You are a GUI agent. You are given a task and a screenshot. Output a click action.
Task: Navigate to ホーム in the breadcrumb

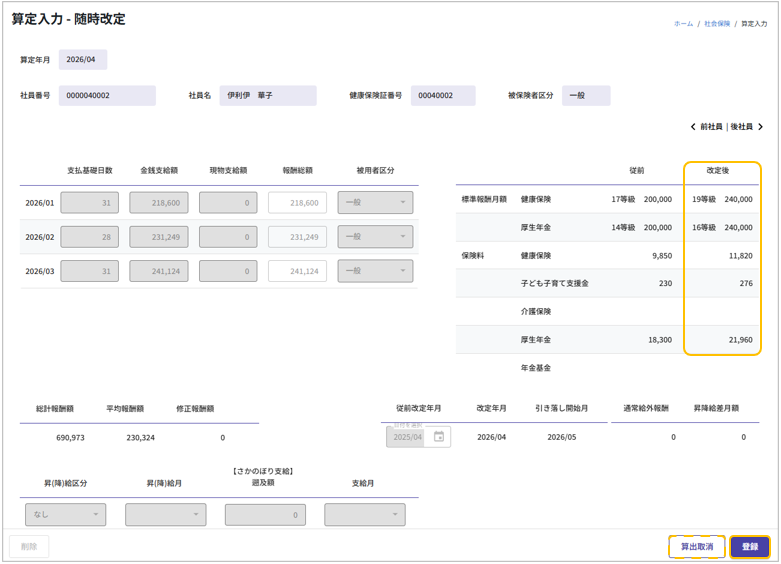[683, 23]
